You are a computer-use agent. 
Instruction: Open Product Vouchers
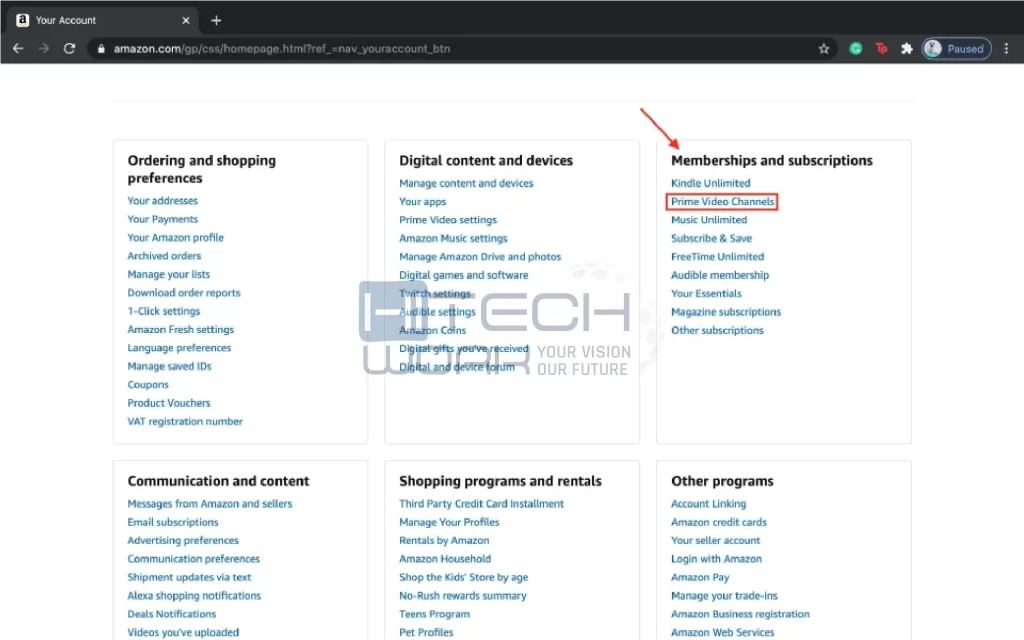(169, 403)
